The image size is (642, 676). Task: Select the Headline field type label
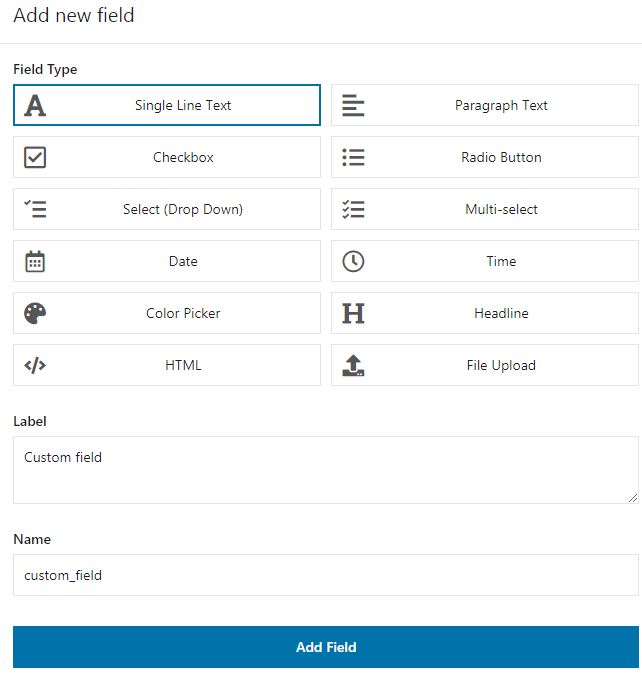[x=501, y=313]
